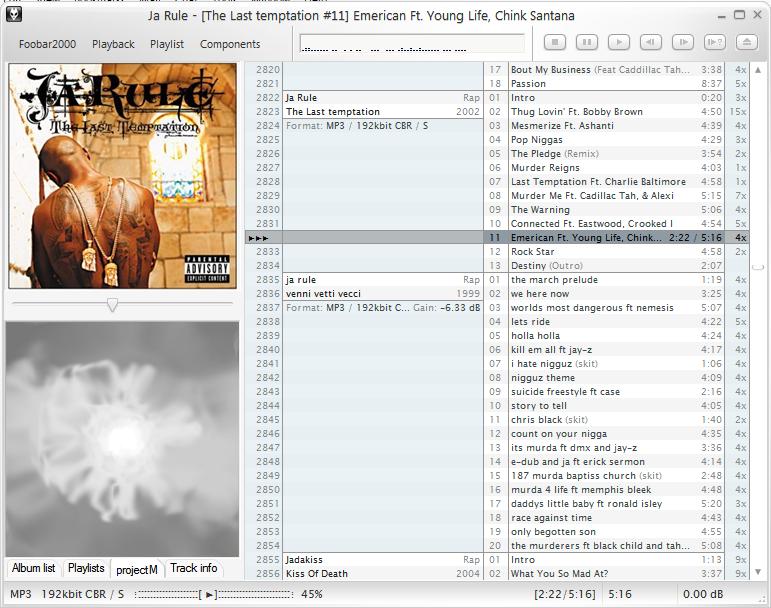Skip to the next track
The height and width of the screenshot is (608, 771).
683,42
